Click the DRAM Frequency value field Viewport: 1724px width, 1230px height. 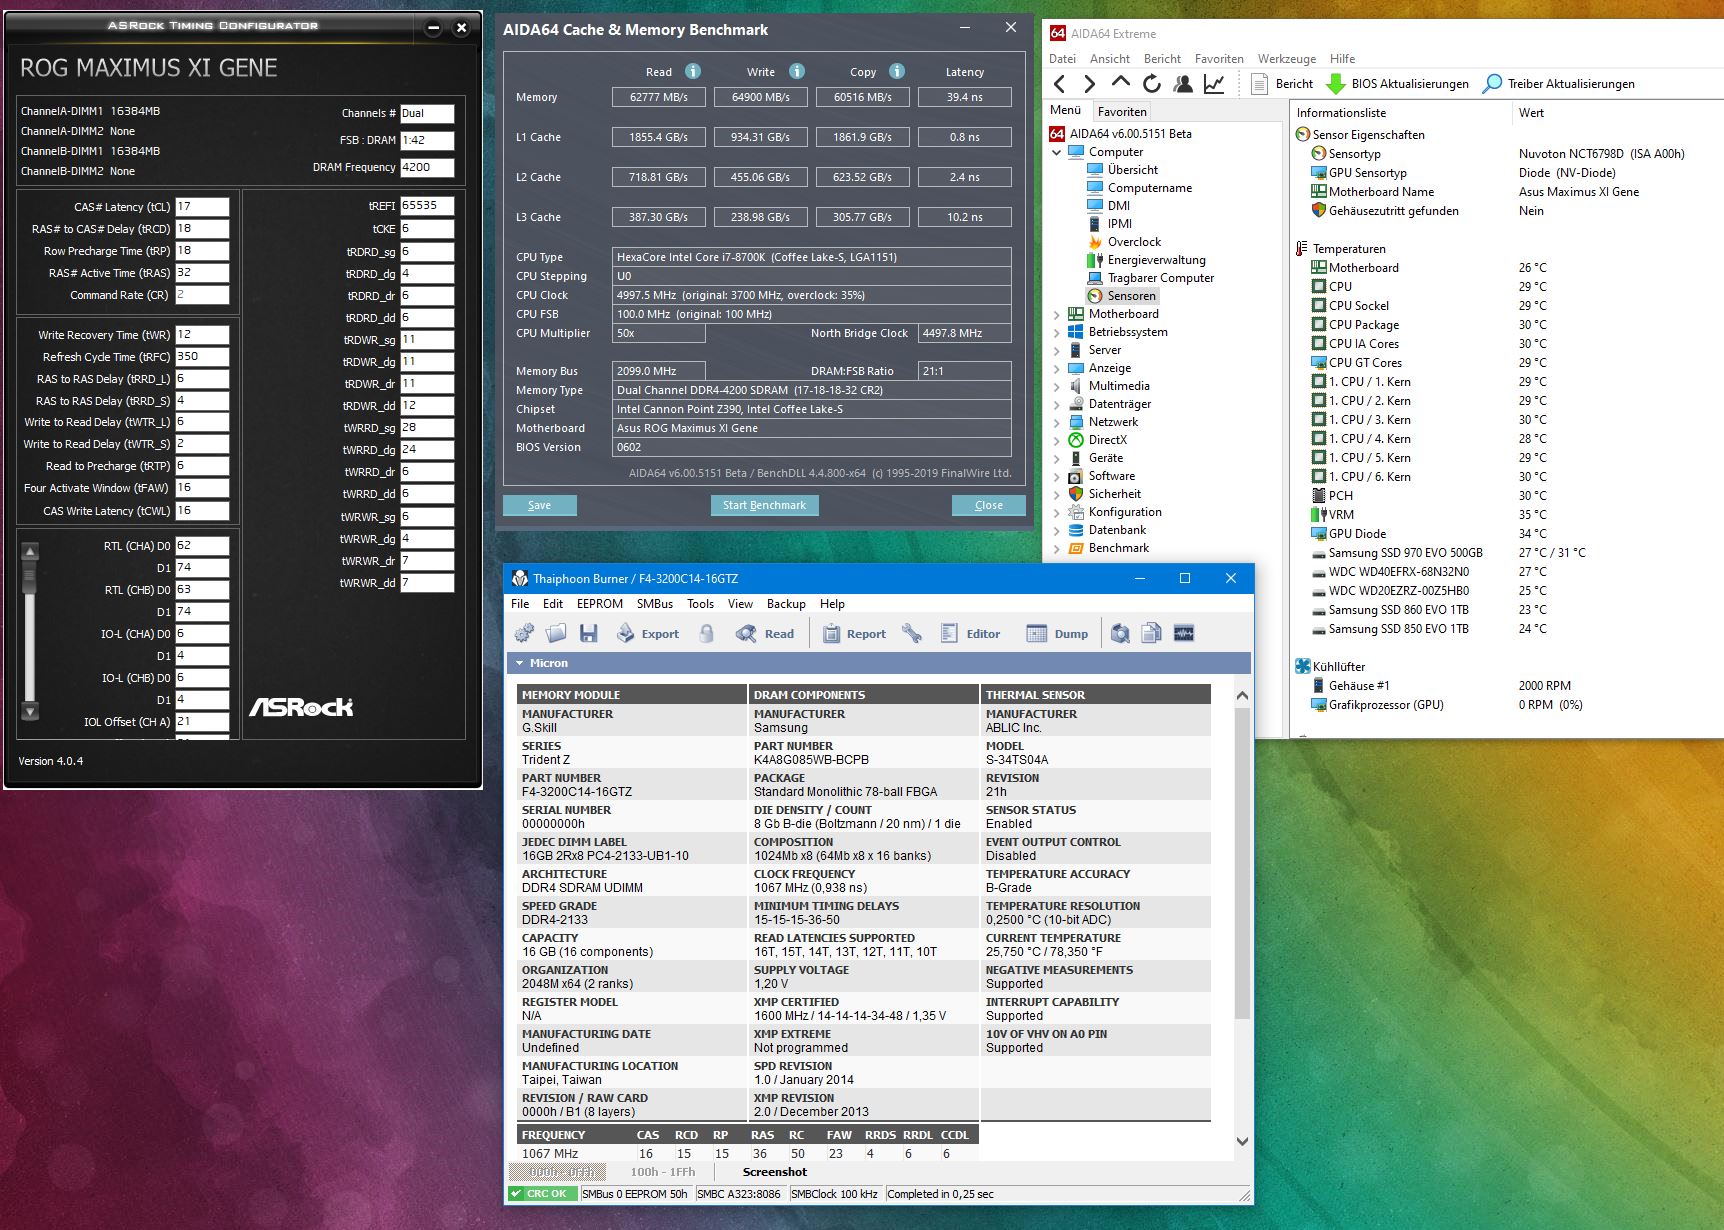(427, 168)
